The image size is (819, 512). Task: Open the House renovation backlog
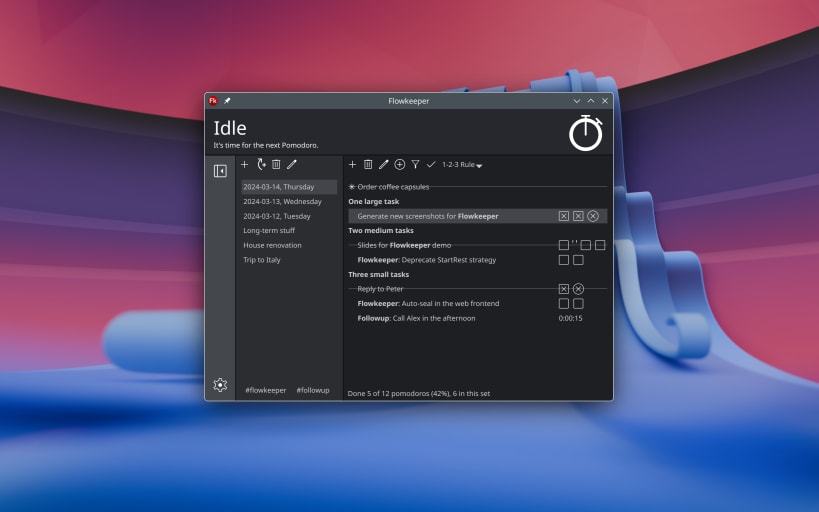[289, 245]
